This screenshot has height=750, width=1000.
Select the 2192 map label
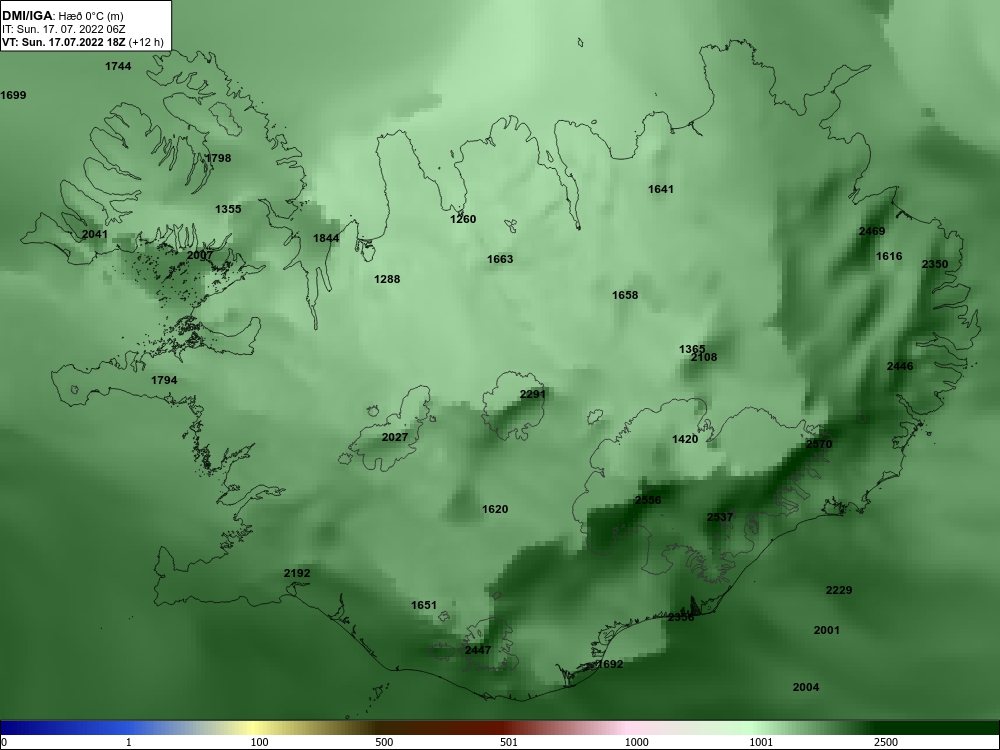tap(297, 573)
